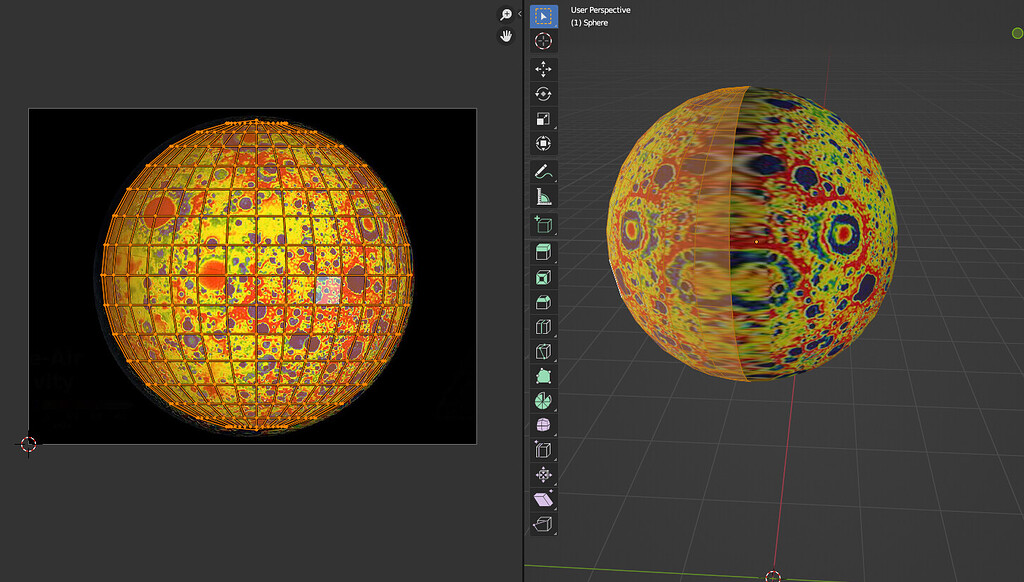The height and width of the screenshot is (582, 1024).
Task: Select the Smooth tool
Action: pos(543,427)
